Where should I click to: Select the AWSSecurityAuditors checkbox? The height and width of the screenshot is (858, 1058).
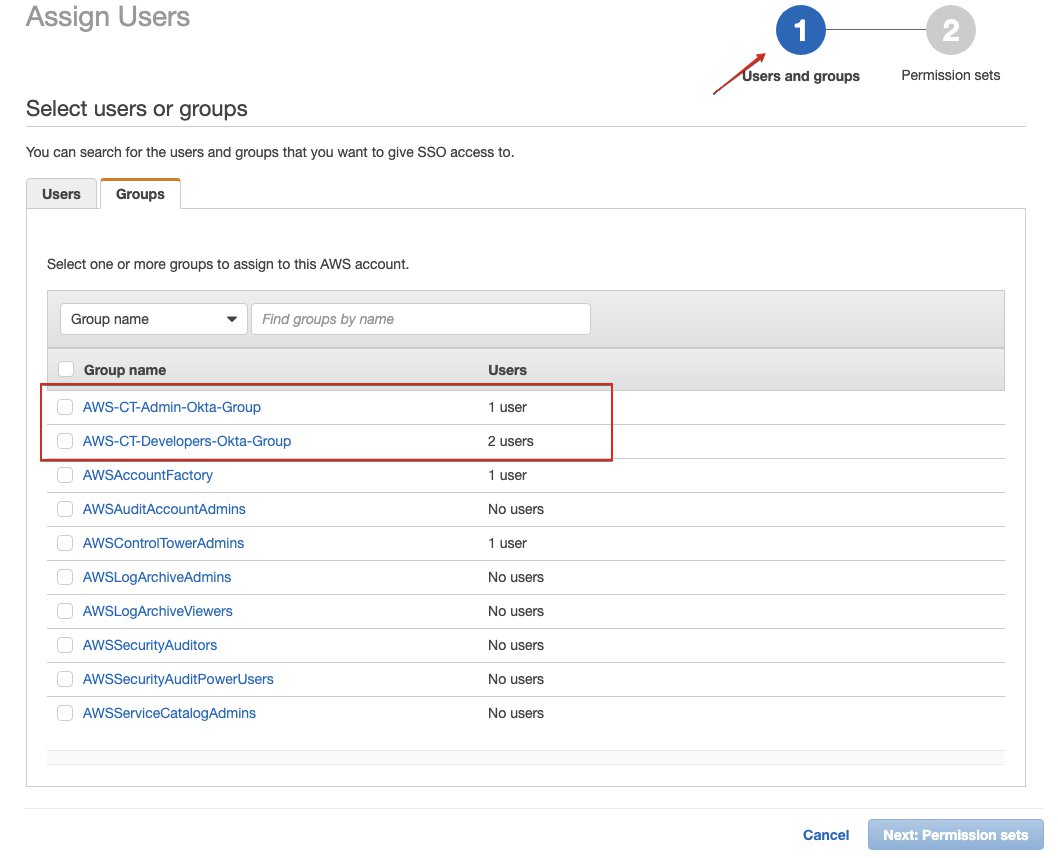point(65,645)
